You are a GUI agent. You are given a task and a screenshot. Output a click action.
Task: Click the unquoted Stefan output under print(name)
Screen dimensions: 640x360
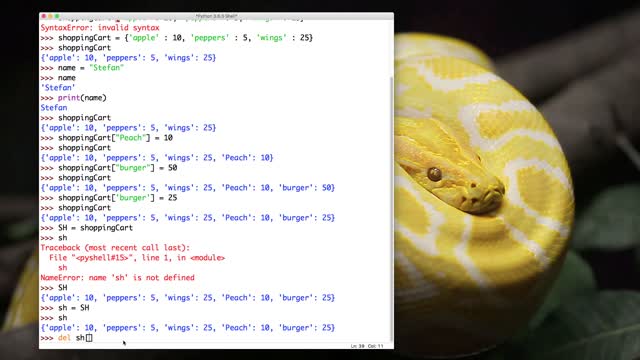pyautogui.click(x=53, y=108)
